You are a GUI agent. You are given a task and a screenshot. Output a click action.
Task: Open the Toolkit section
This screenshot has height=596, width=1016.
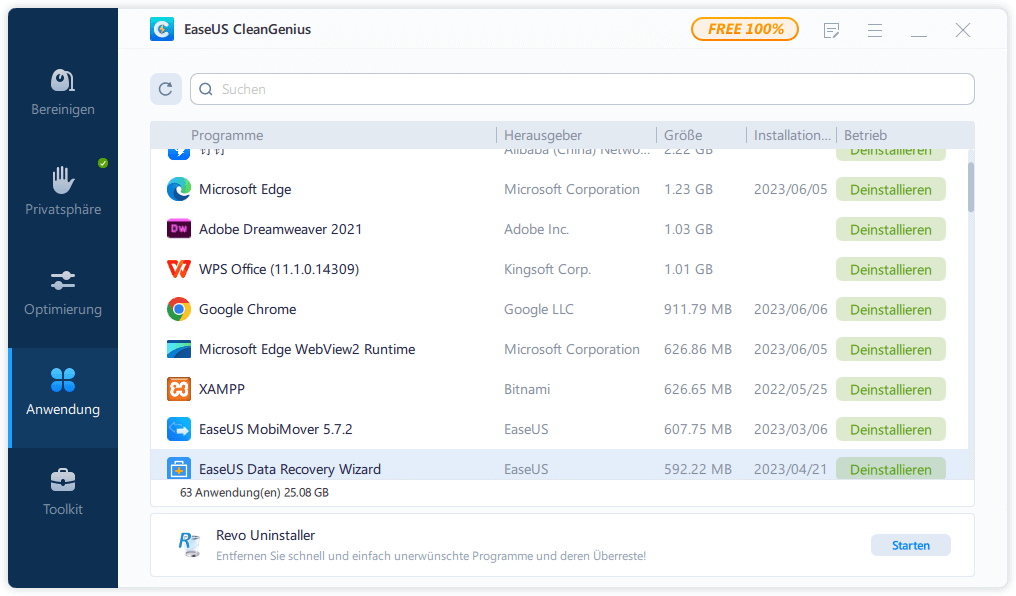63,492
